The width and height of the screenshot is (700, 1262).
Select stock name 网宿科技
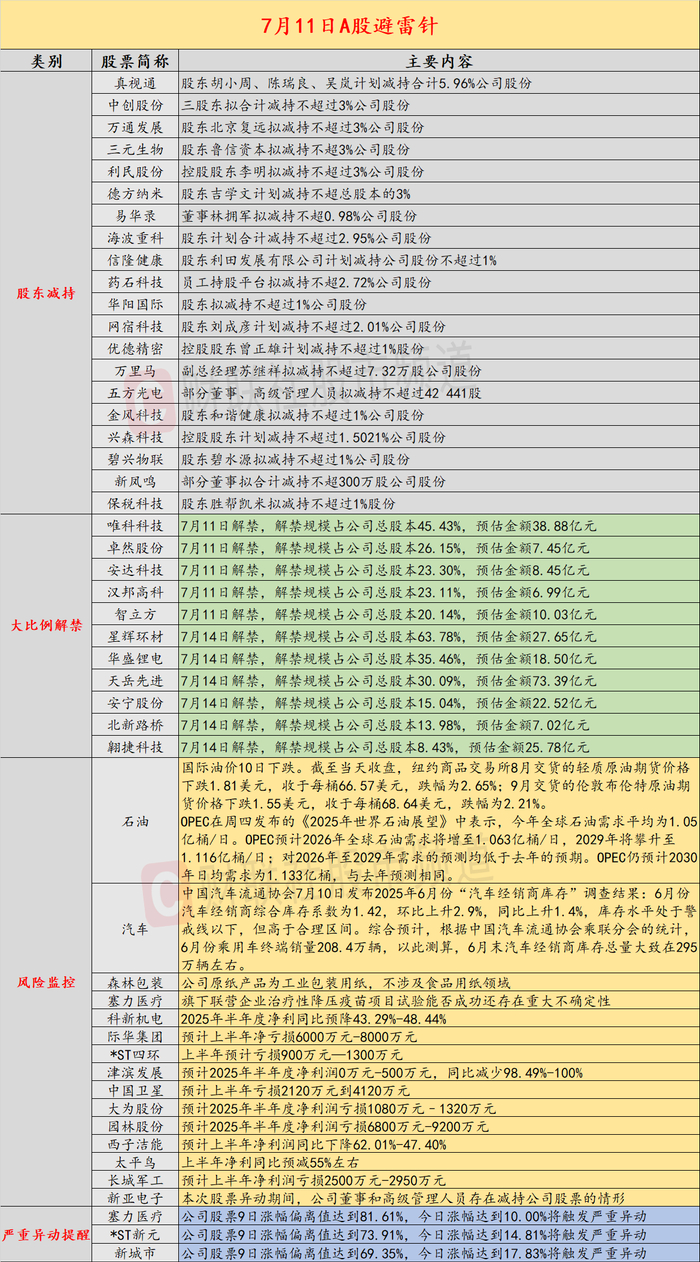pyautogui.click(x=135, y=326)
